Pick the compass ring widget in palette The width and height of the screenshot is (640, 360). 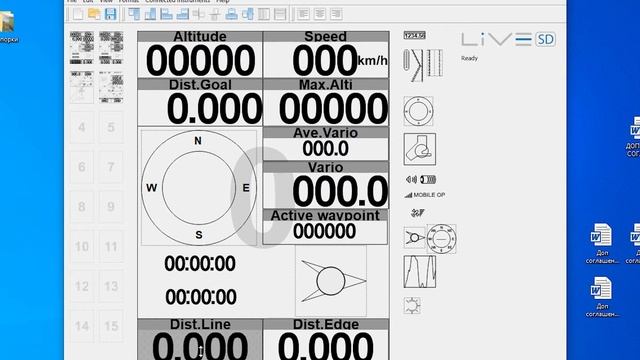pos(418,111)
